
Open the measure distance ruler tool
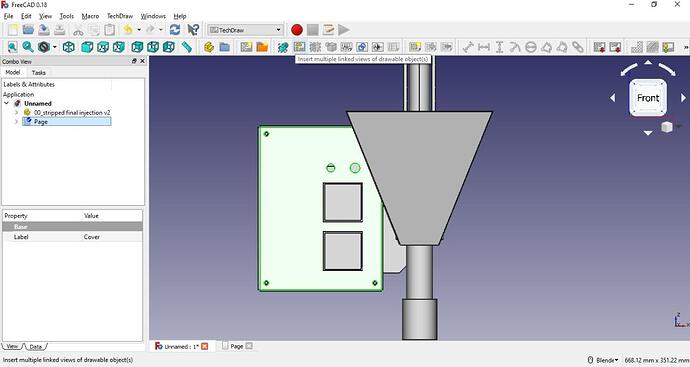pyautogui.click(x=187, y=47)
